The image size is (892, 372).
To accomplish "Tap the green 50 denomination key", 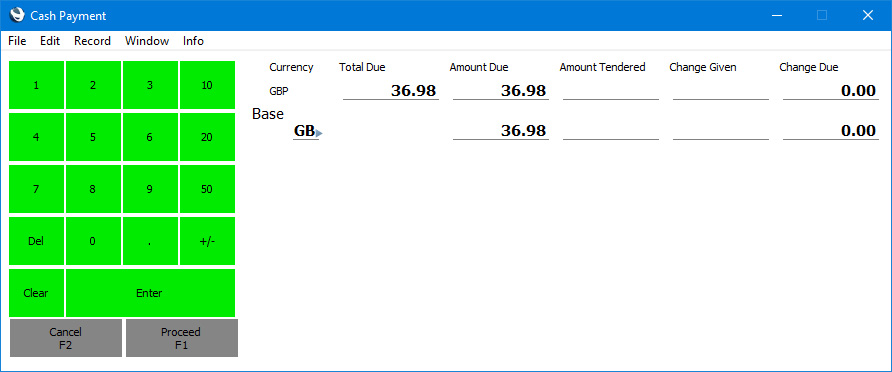I will [x=207, y=189].
